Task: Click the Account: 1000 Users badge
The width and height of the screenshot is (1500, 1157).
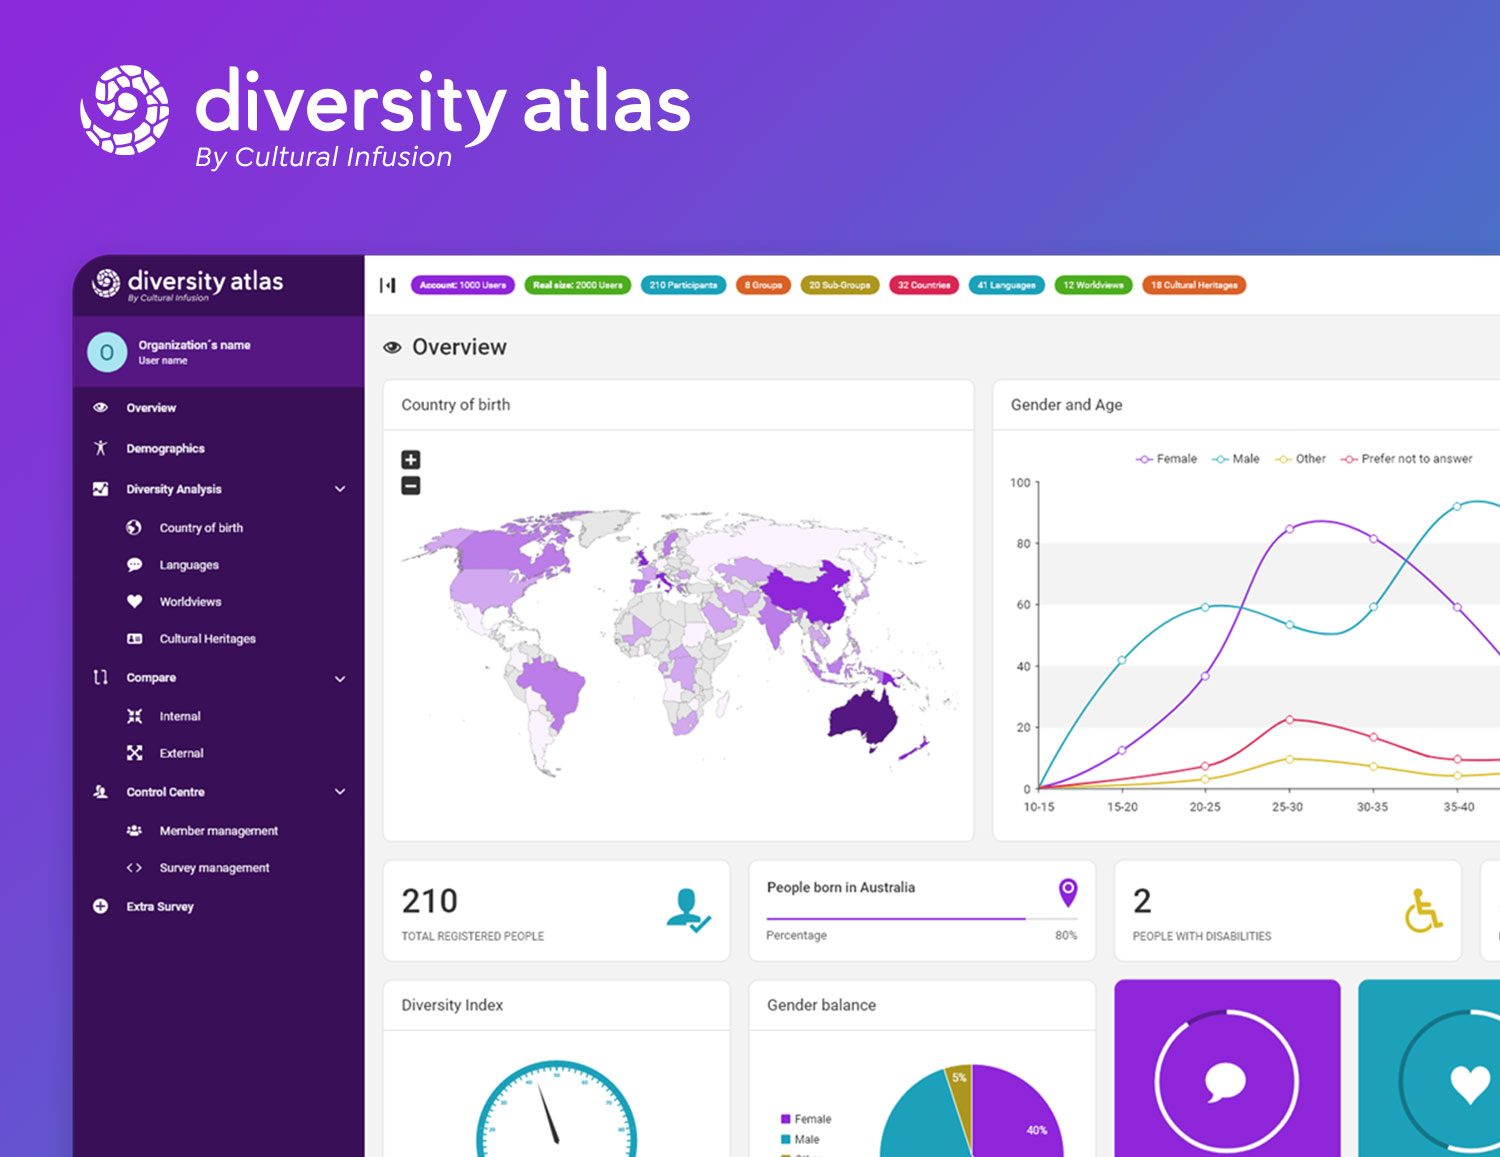Action: click(x=463, y=285)
